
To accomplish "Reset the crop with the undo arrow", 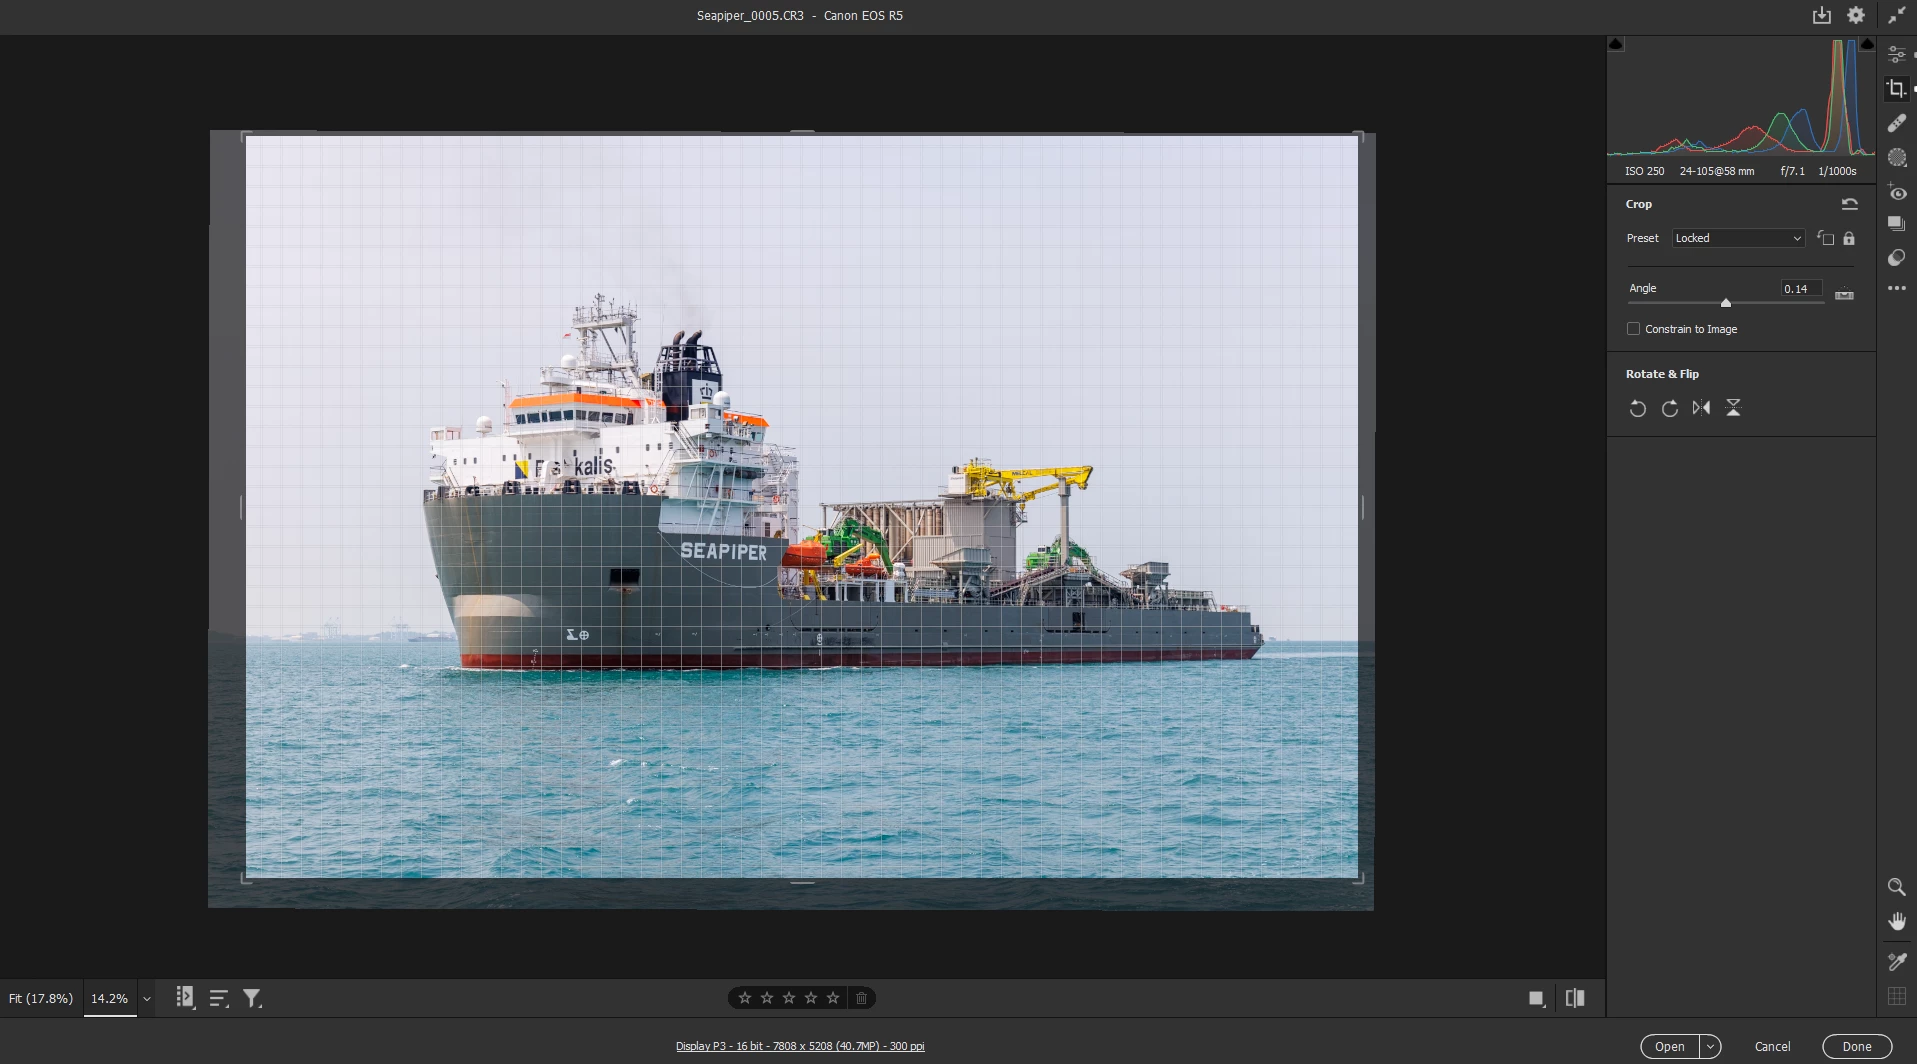I will (1850, 204).
